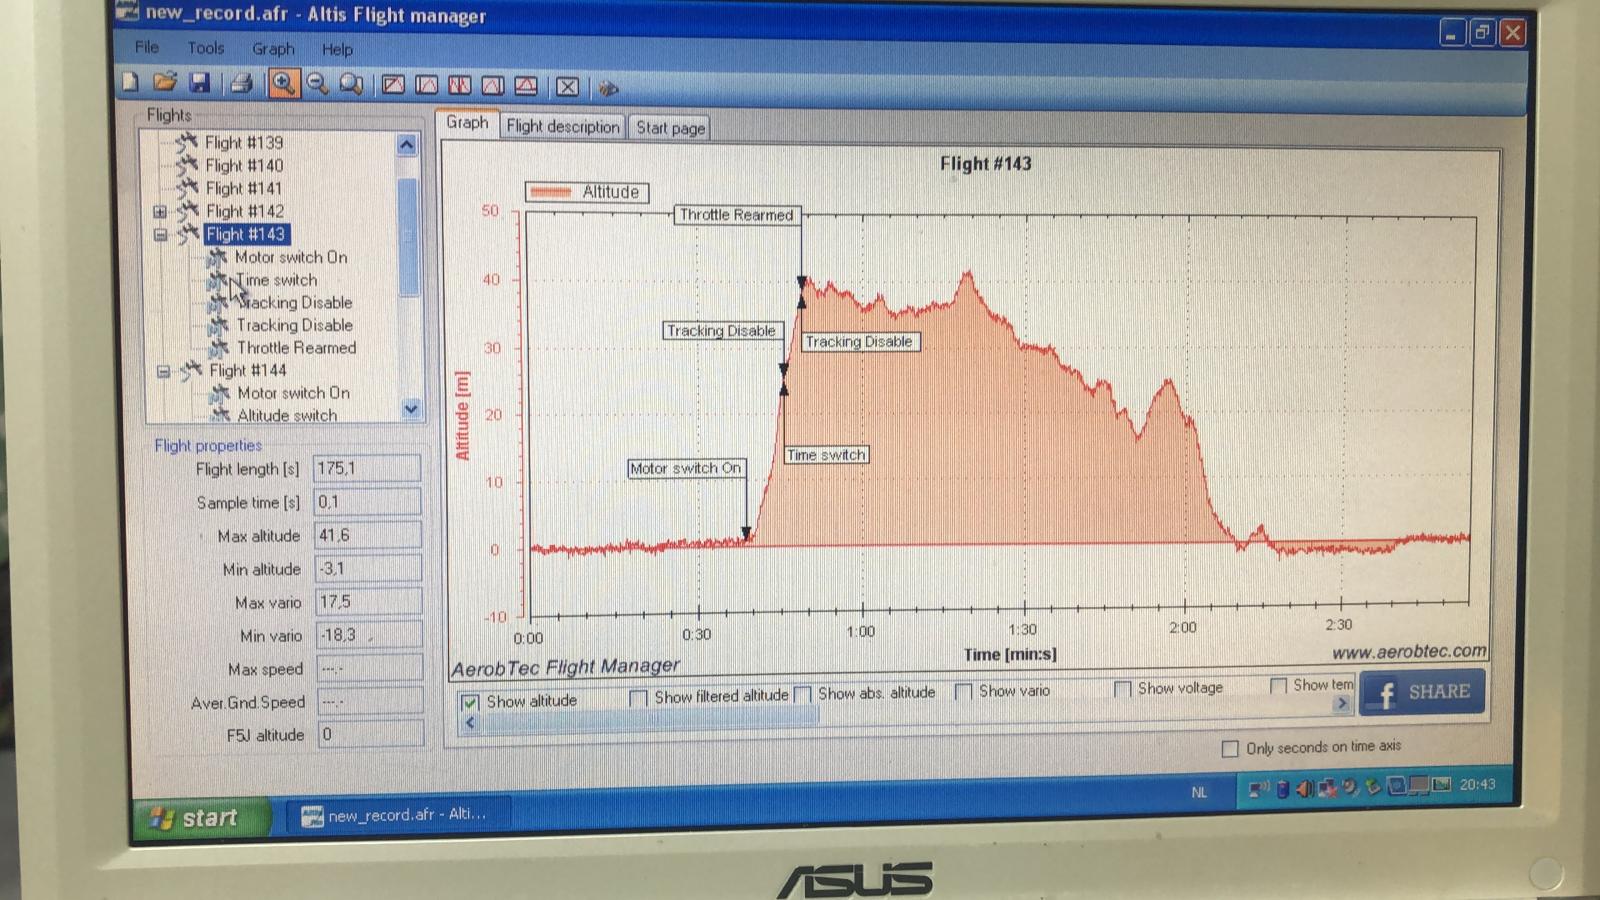Click the Altitude legend color swatch

pos(551,192)
